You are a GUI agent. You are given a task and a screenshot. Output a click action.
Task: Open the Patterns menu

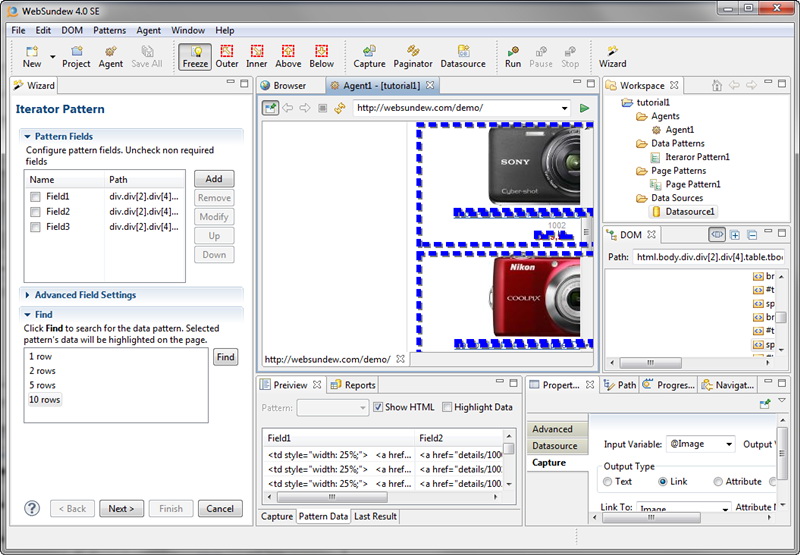(x=109, y=30)
